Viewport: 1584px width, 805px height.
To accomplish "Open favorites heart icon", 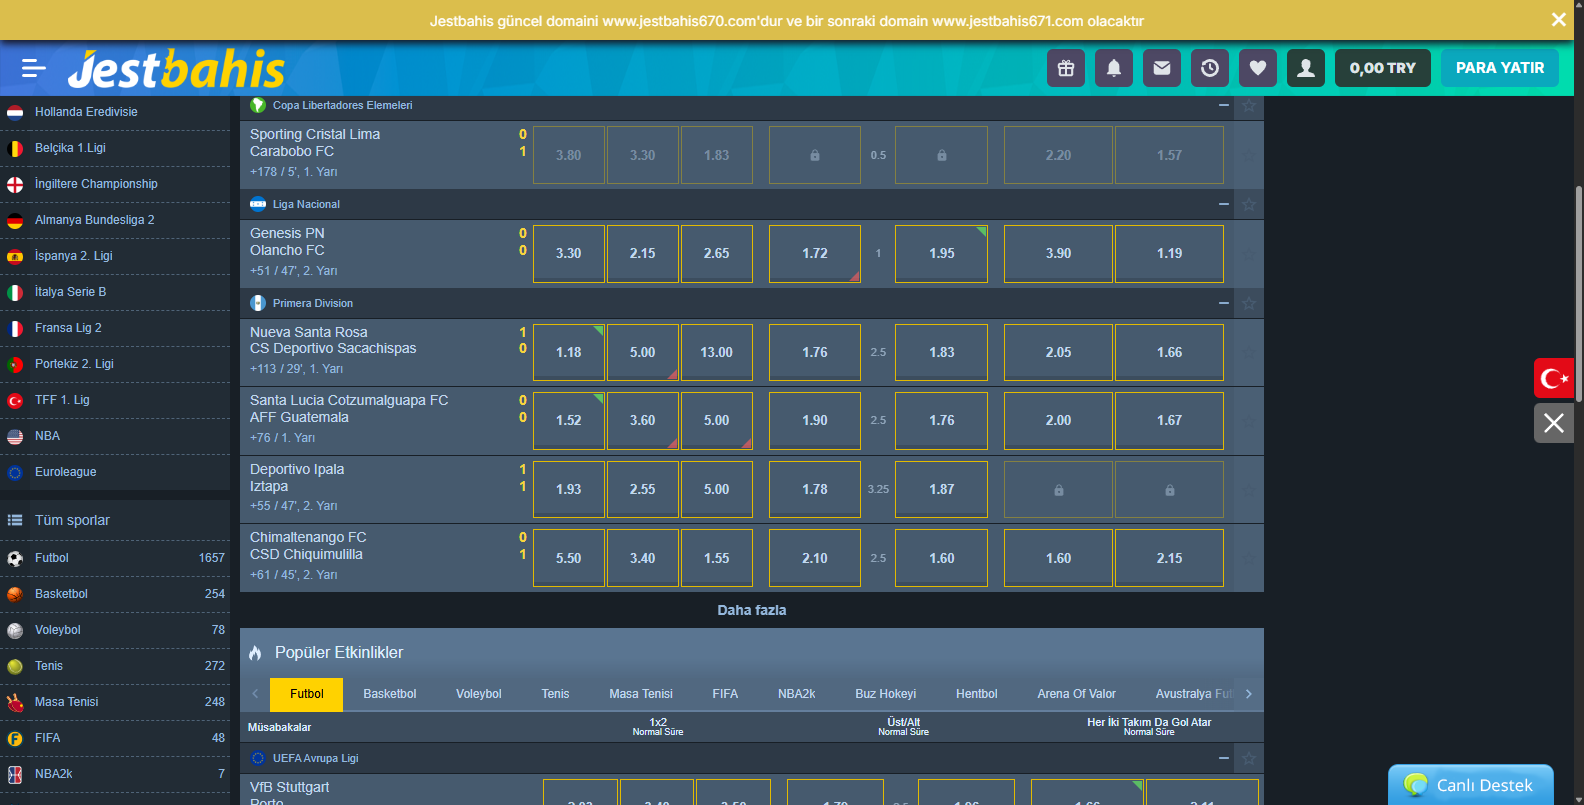I will [1258, 68].
